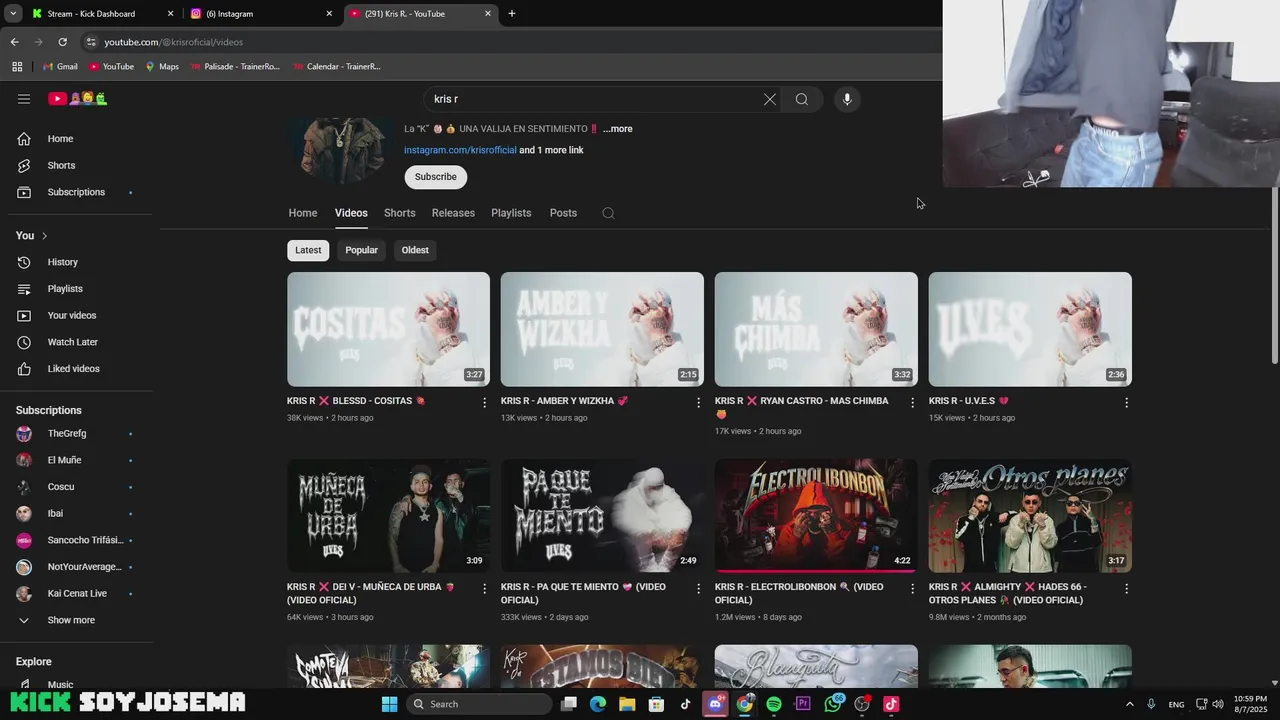1280x720 pixels.
Task: Sort videos by Oldest
Action: [415, 250]
